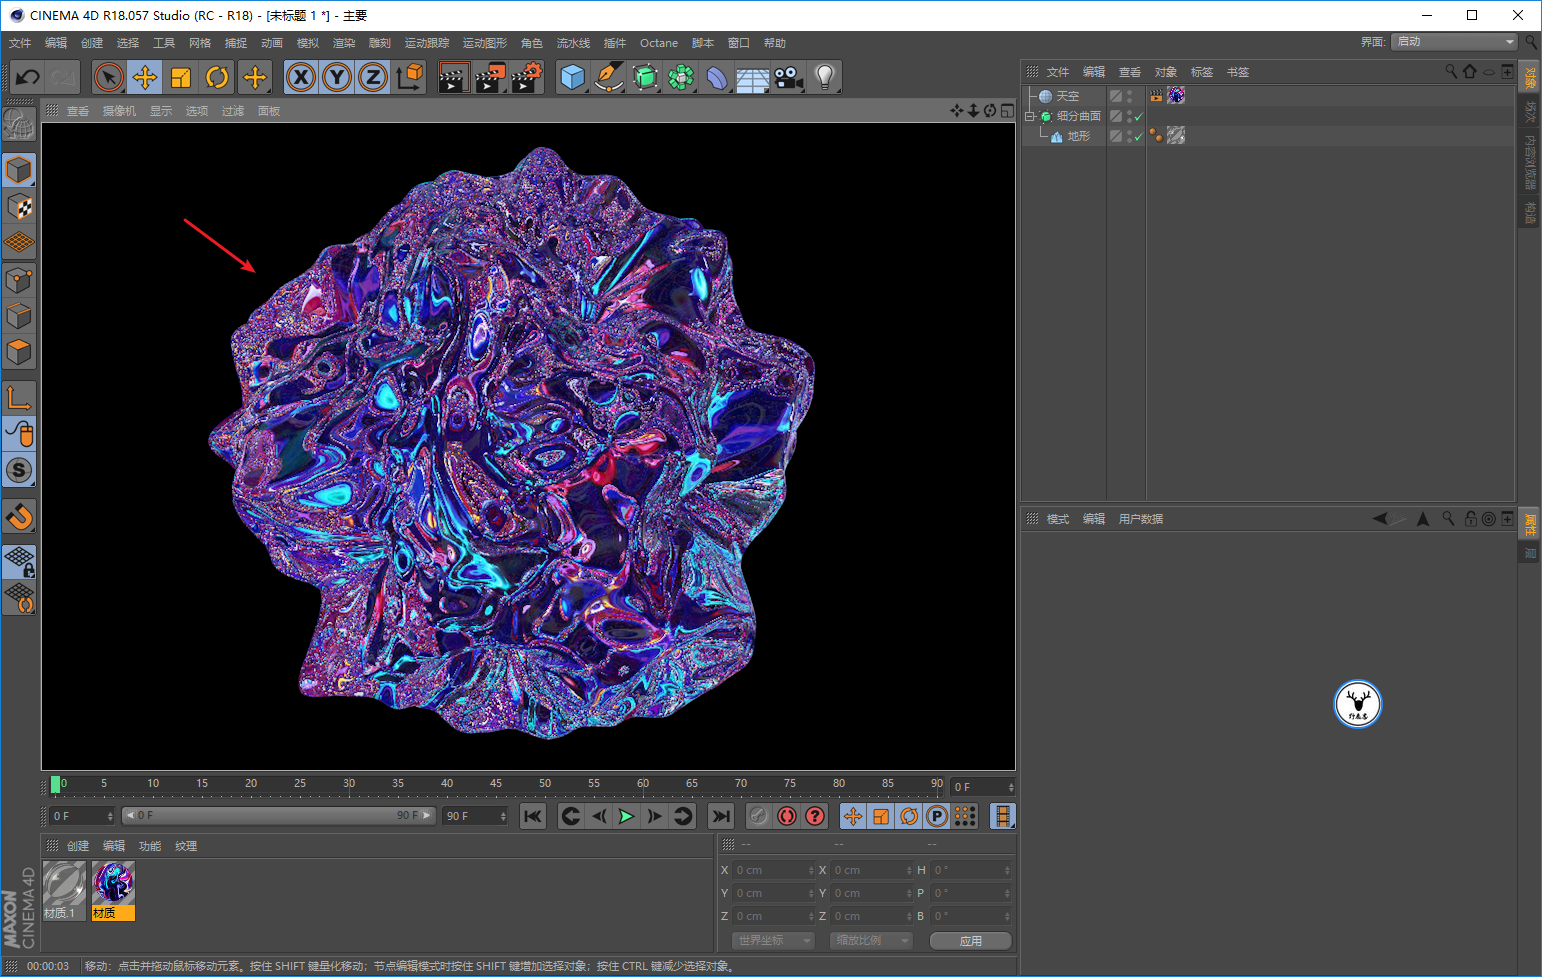Viewport: 1542px width, 977px height.
Task: Toggle enabled checkmark of 细分曲面 object
Action: coord(1138,117)
